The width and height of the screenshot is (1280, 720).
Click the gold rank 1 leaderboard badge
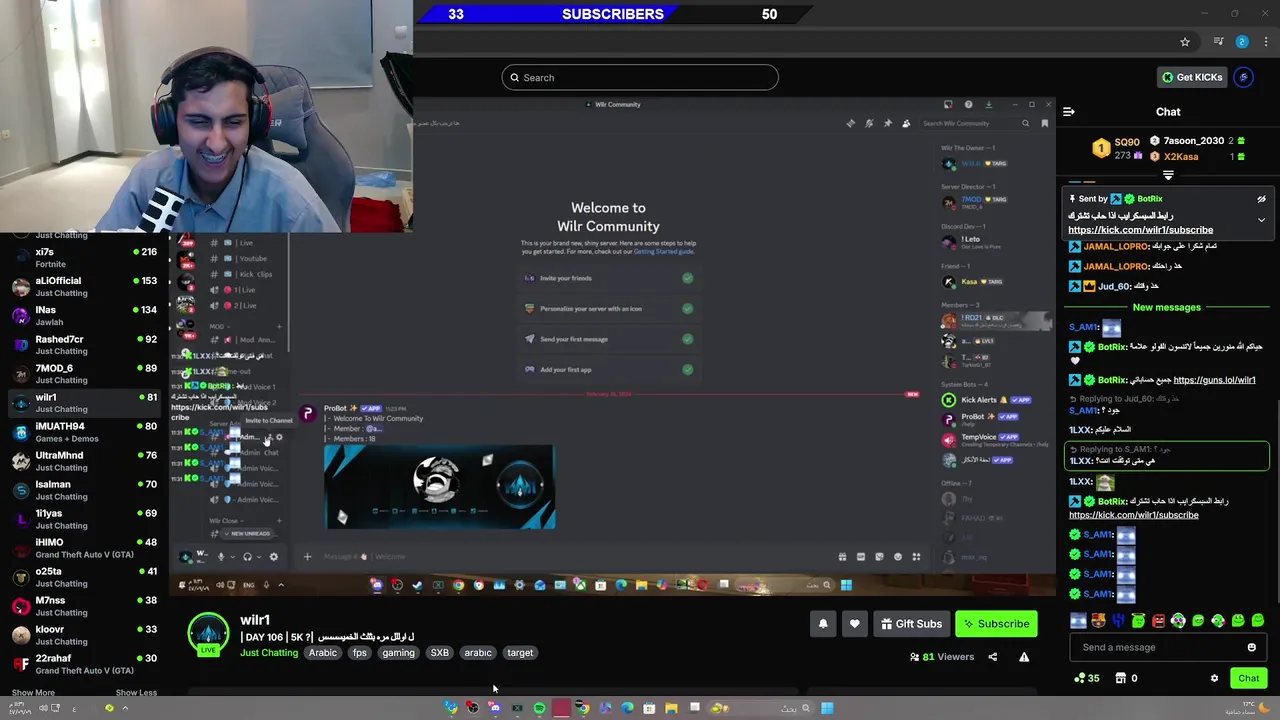(x=1101, y=148)
